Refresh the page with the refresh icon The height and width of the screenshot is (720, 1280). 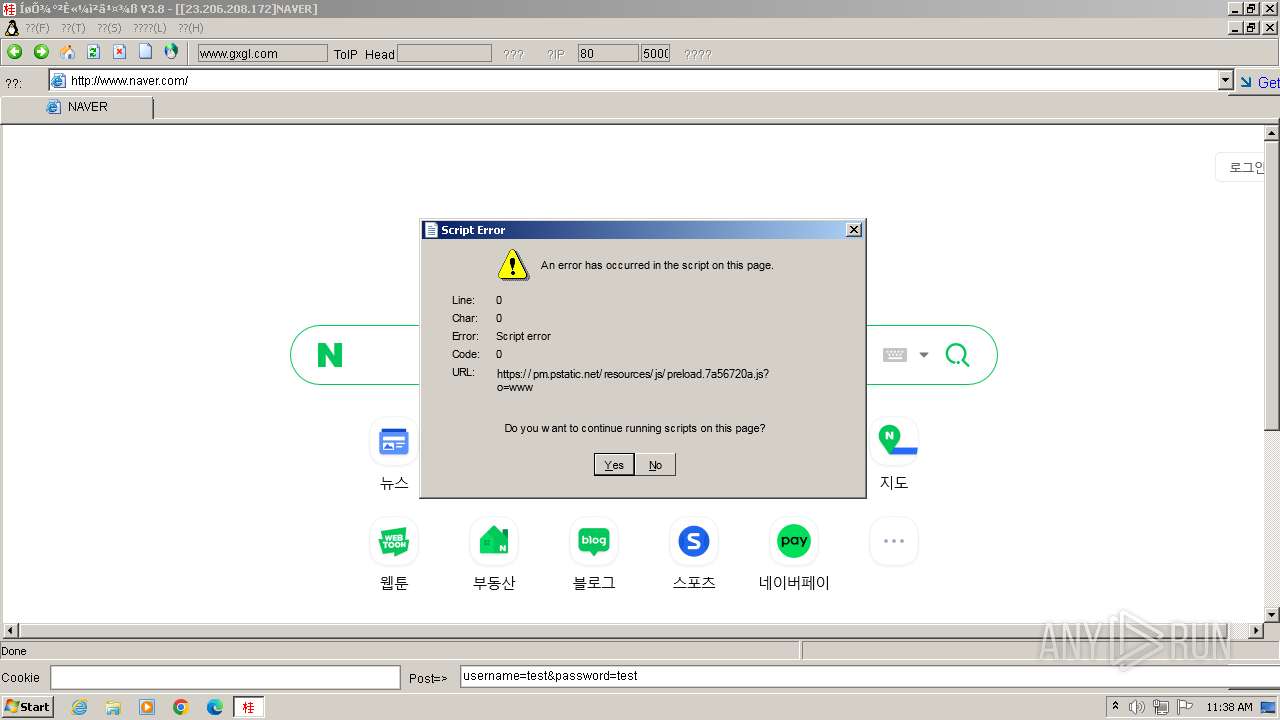93,52
